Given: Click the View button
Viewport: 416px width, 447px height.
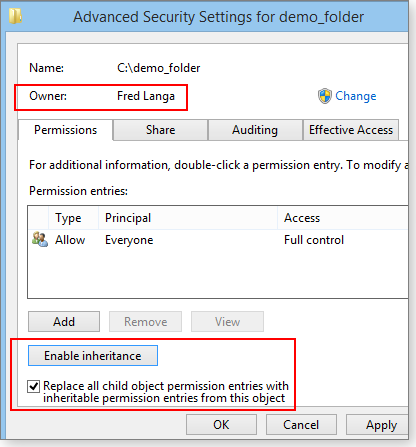Looking at the screenshot, I should [227, 322].
